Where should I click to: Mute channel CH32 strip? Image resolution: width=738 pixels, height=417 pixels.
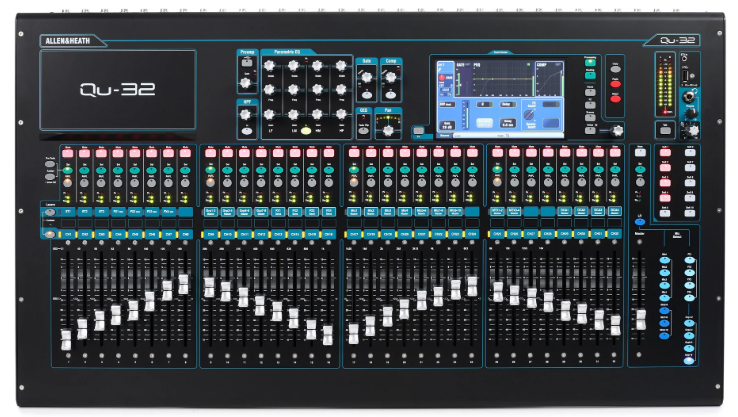pos(615,153)
